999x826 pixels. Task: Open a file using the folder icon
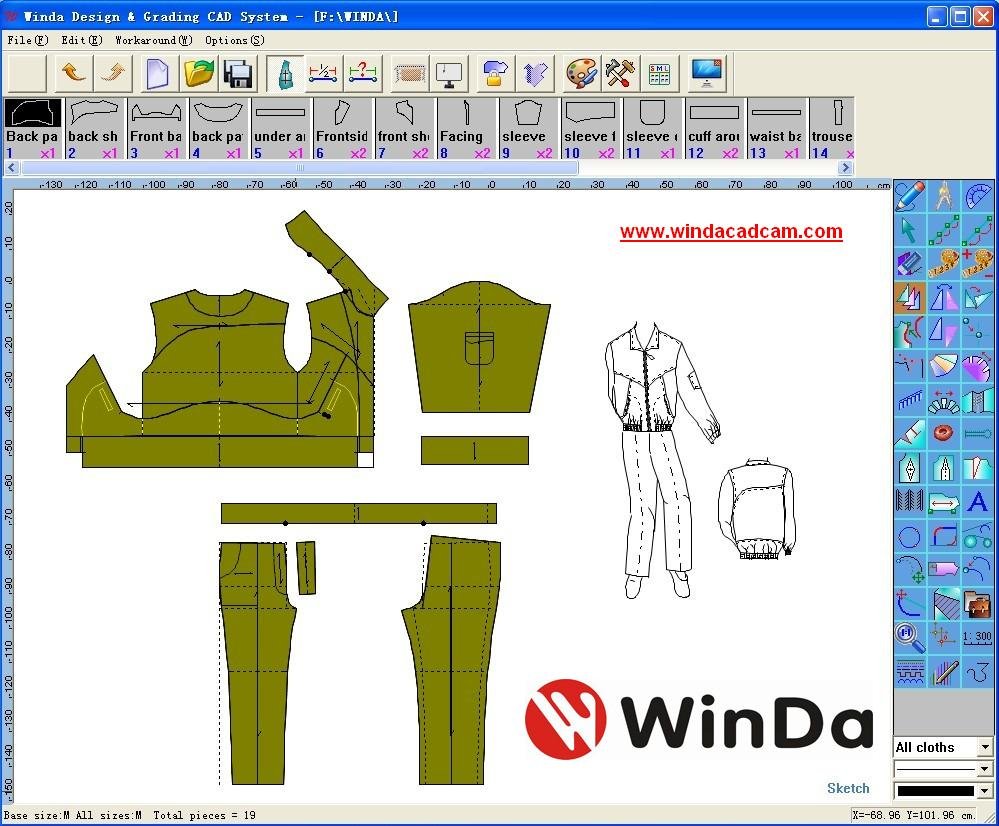196,72
